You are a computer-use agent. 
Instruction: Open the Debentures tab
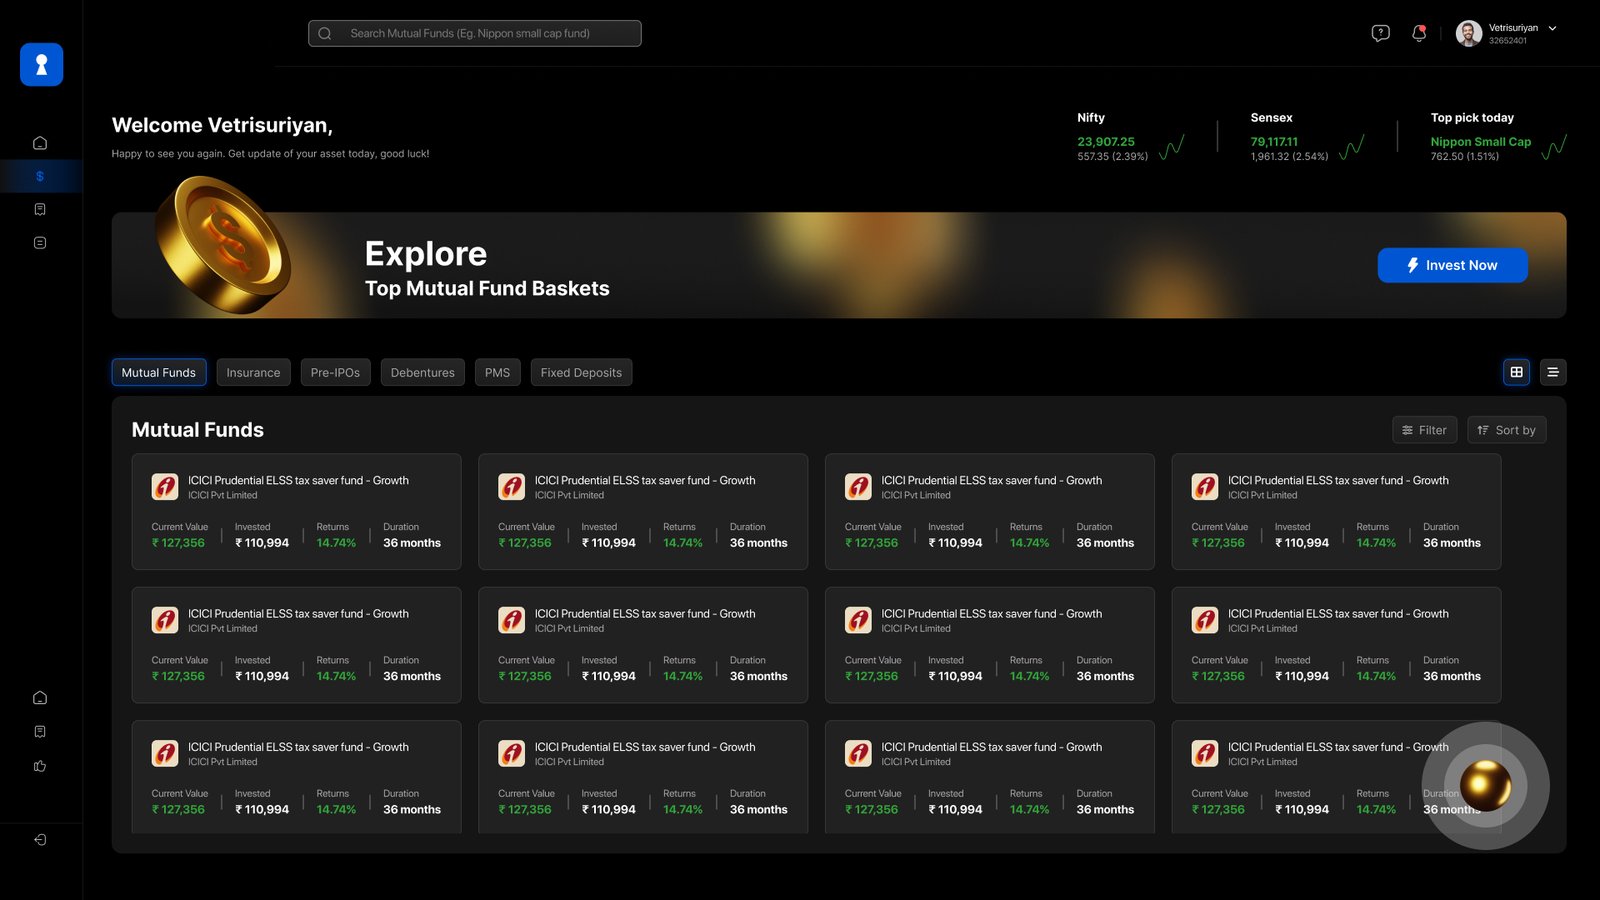422,372
